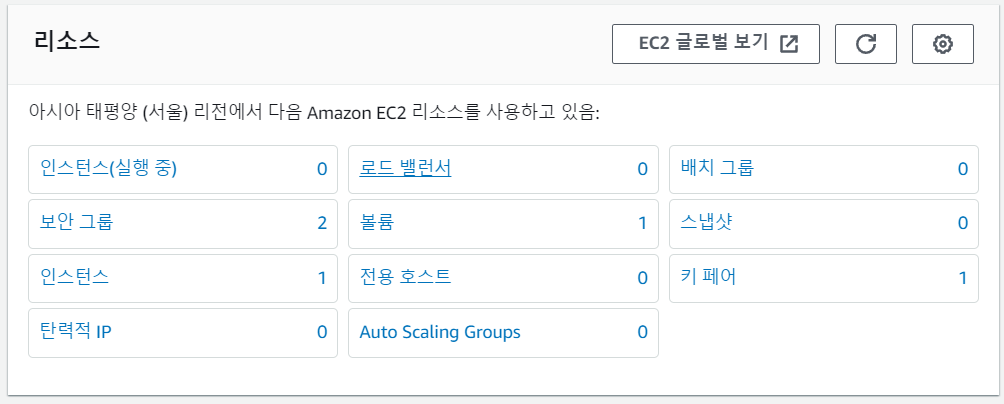
Task: Click the 로드 밸런서 count 0
Action: (643, 169)
